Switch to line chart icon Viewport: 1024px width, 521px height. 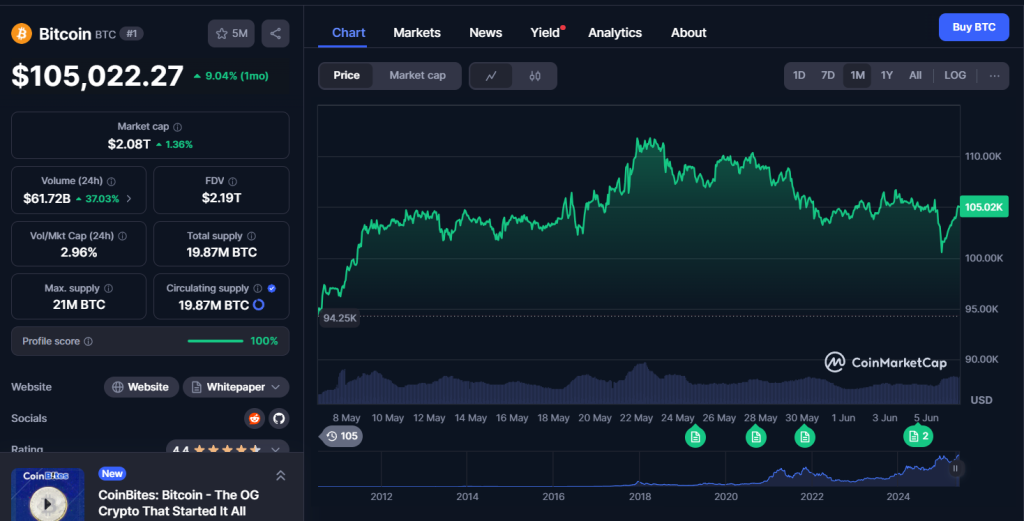[491, 76]
